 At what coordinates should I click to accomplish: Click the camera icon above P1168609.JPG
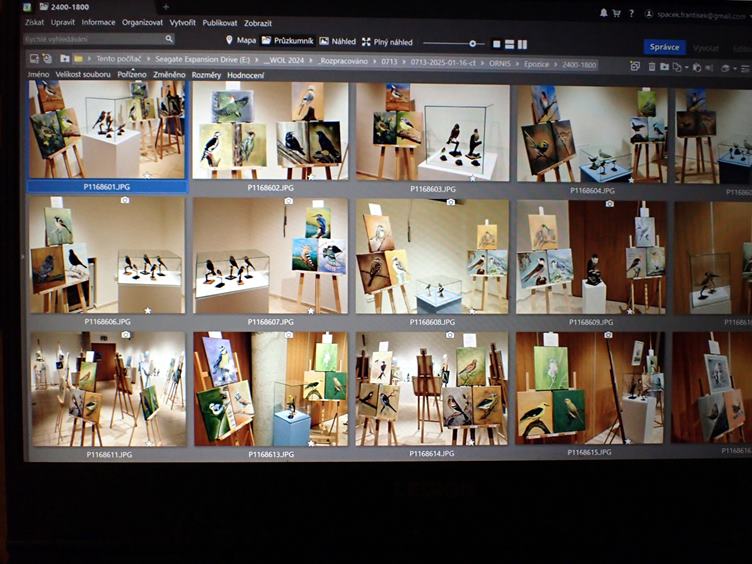click(609, 203)
